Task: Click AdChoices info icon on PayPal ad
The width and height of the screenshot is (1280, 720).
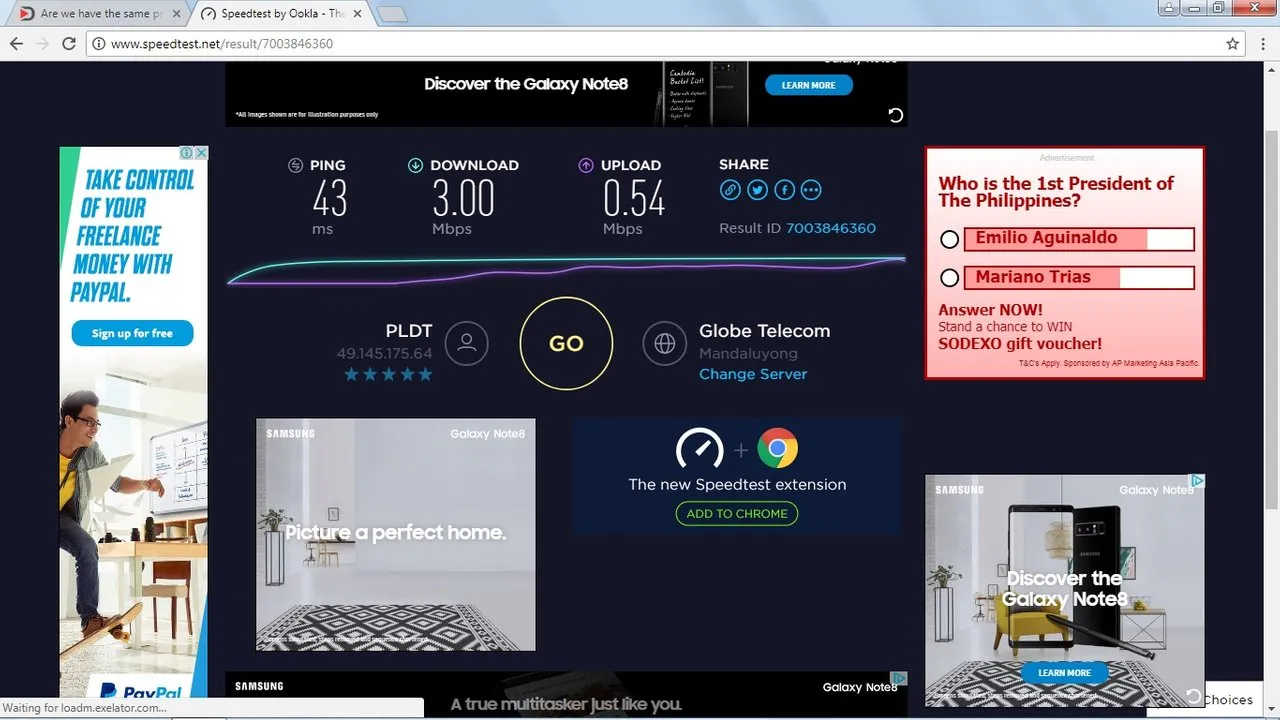Action: point(186,153)
